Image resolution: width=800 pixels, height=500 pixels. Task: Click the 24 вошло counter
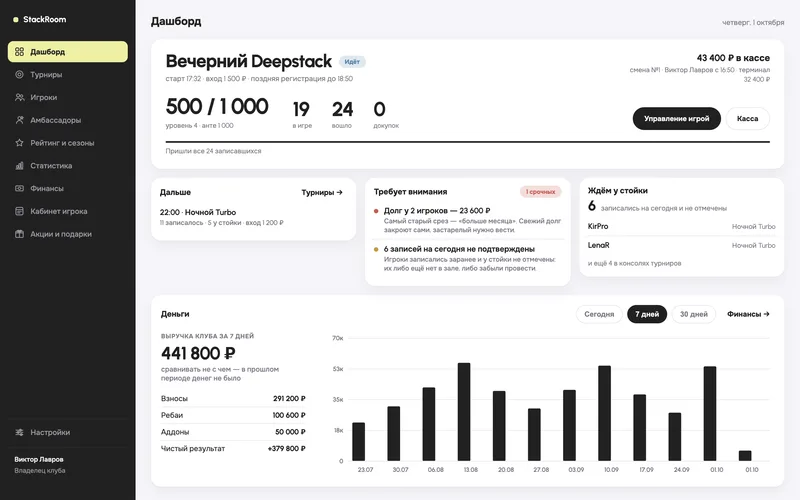[x=342, y=114]
